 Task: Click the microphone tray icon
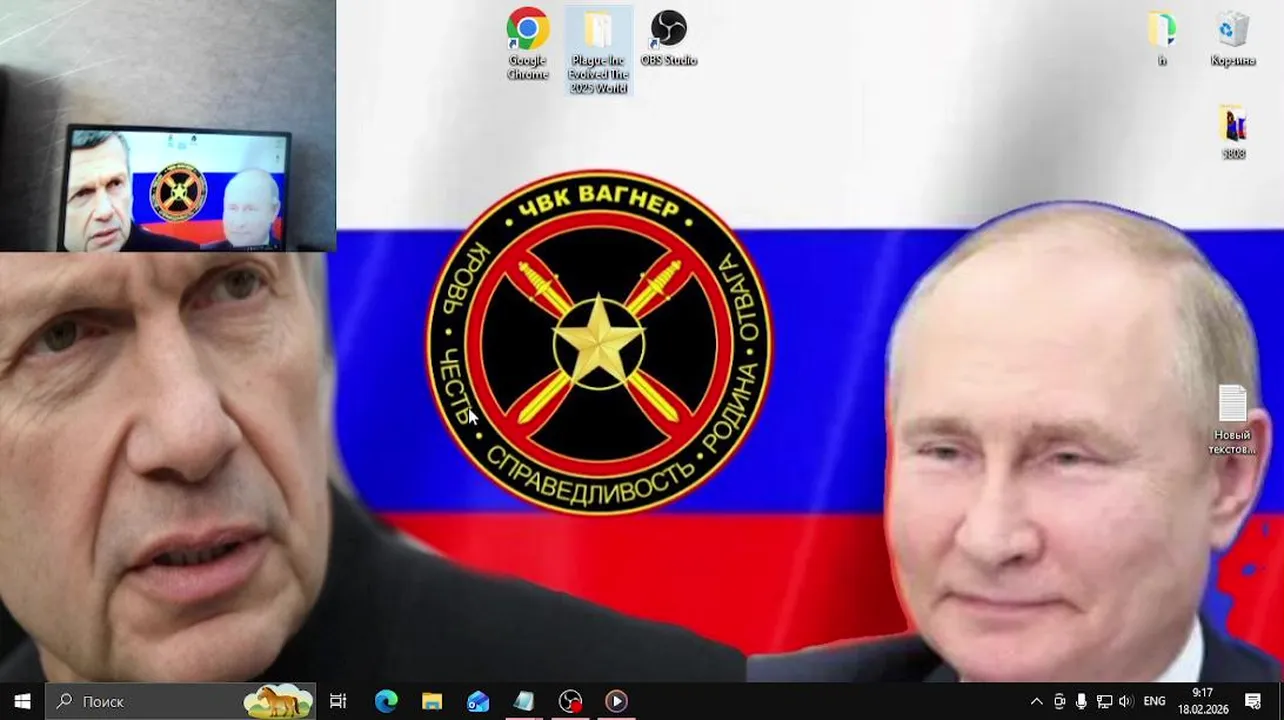(1081, 702)
